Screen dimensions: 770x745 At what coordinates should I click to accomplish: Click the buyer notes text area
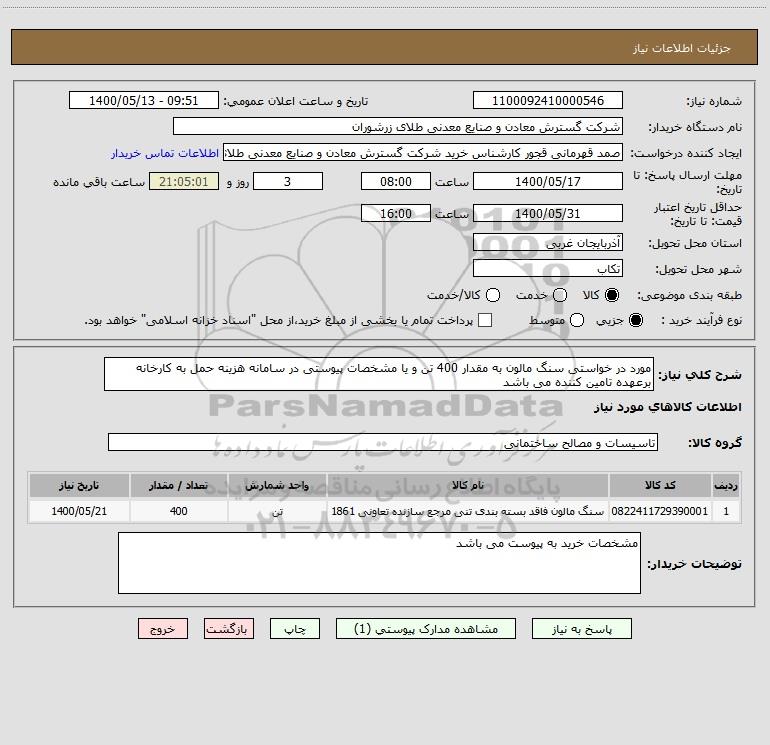[x=379, y=563]
